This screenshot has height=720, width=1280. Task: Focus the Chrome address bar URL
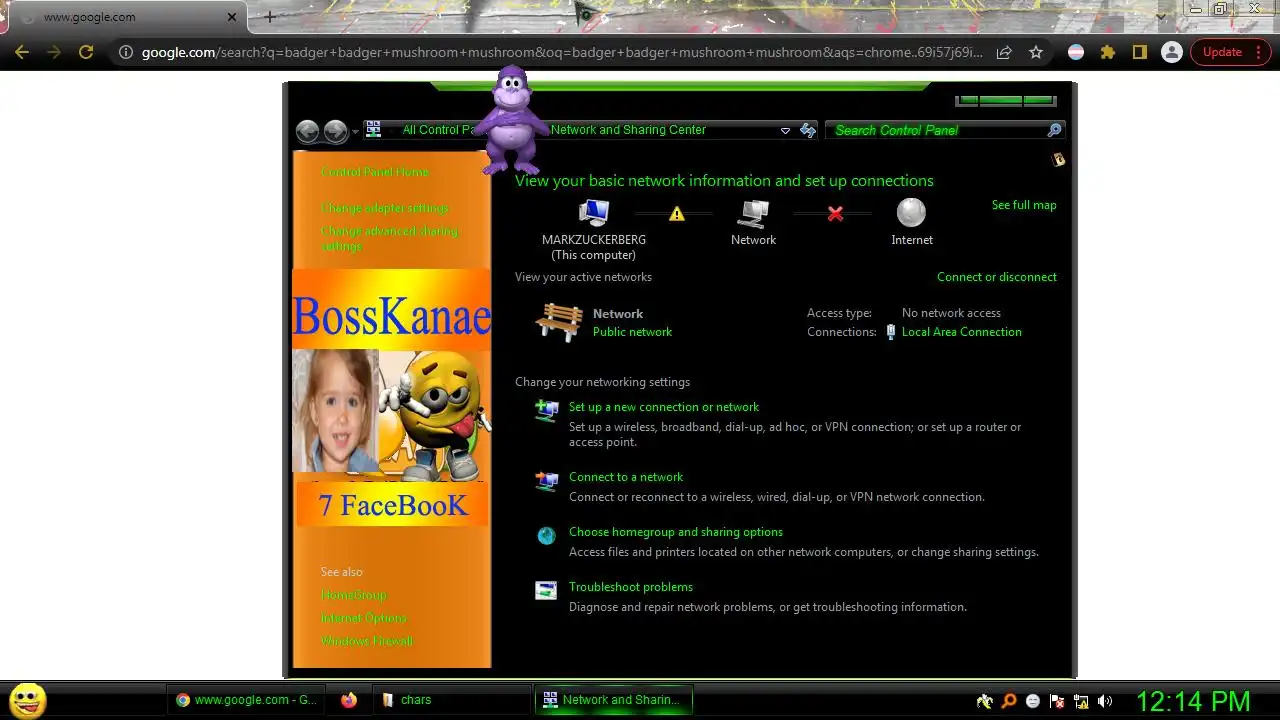click(x=562, y=52)
